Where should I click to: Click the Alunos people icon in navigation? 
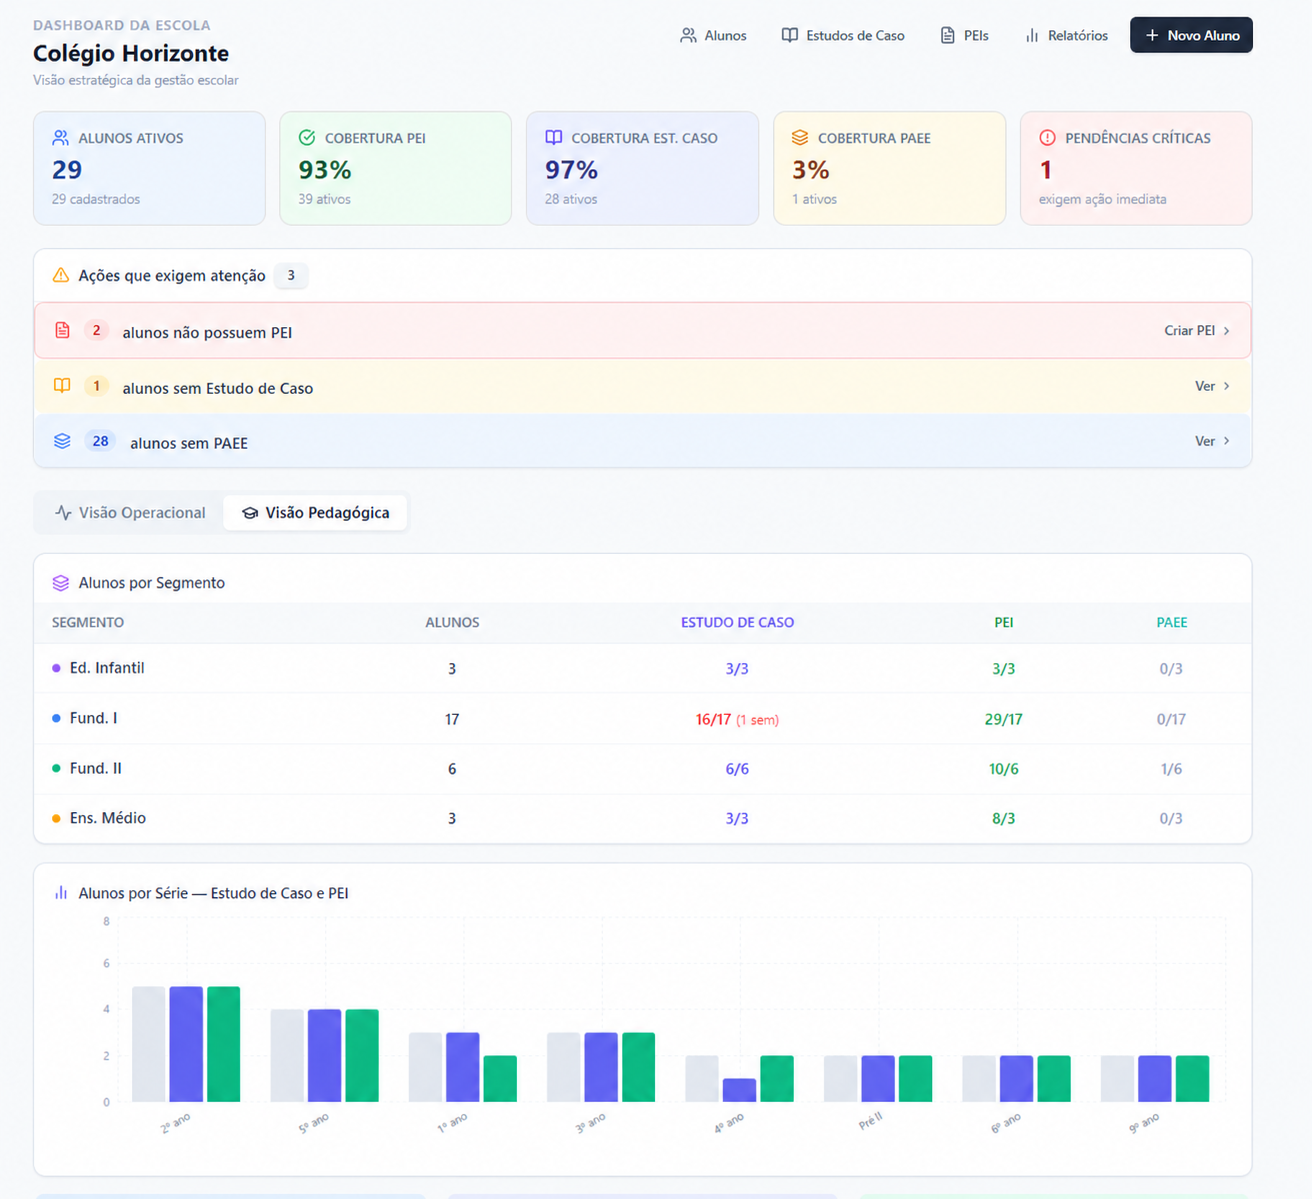[x=688, y=35]
